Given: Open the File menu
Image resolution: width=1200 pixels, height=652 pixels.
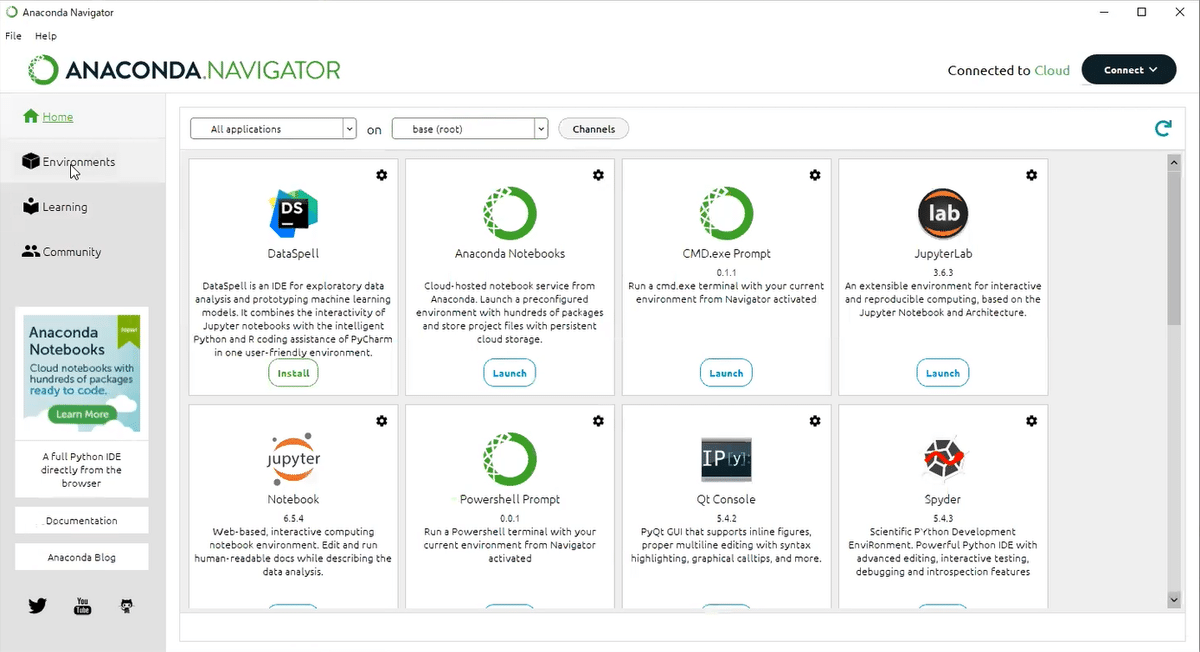Looking at the screenshot, I should pyautogui.click(x=13, y=36).
